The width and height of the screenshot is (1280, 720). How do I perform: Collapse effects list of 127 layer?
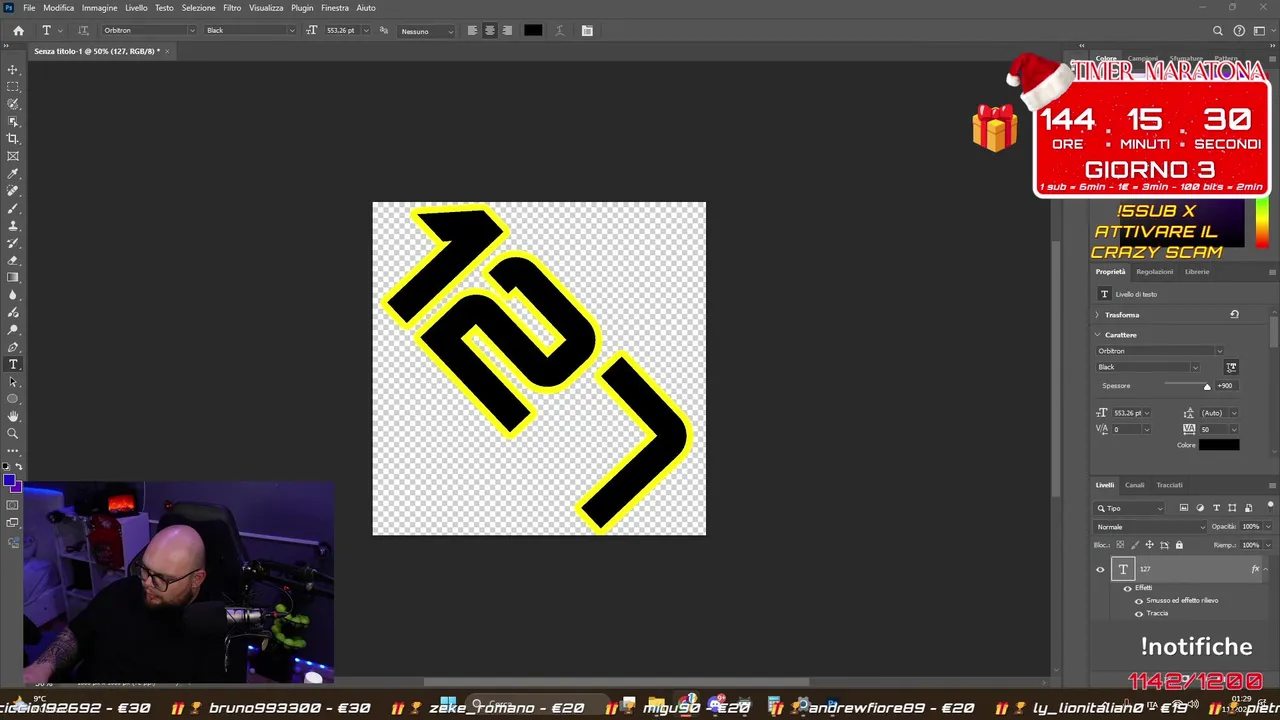[1265, 569]
